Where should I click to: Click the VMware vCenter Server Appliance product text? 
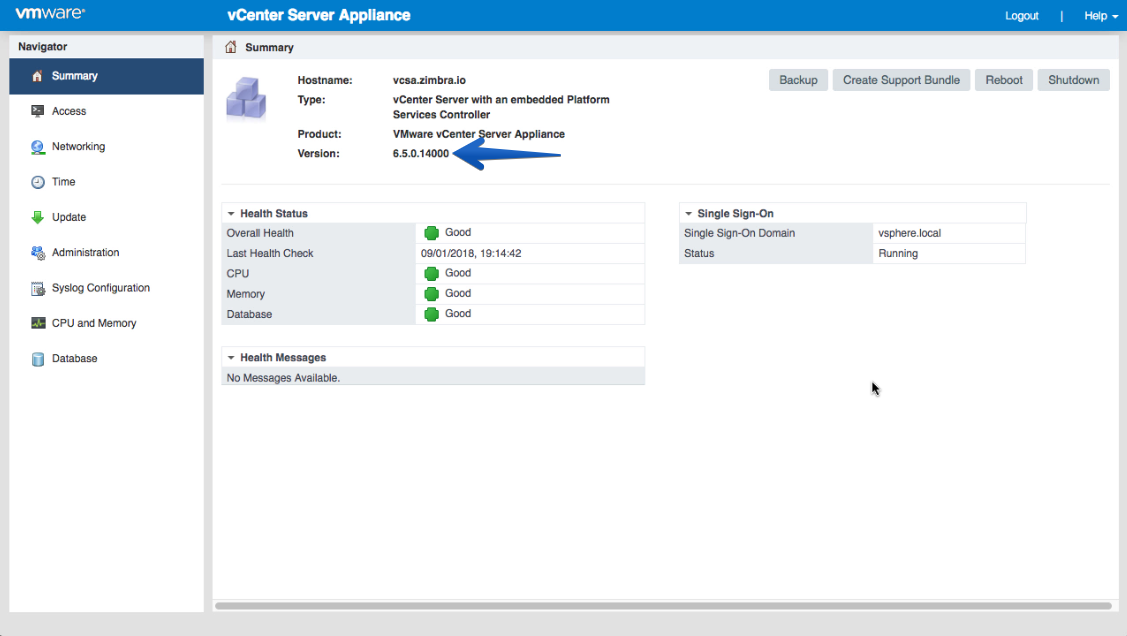(x=479, y=134)
